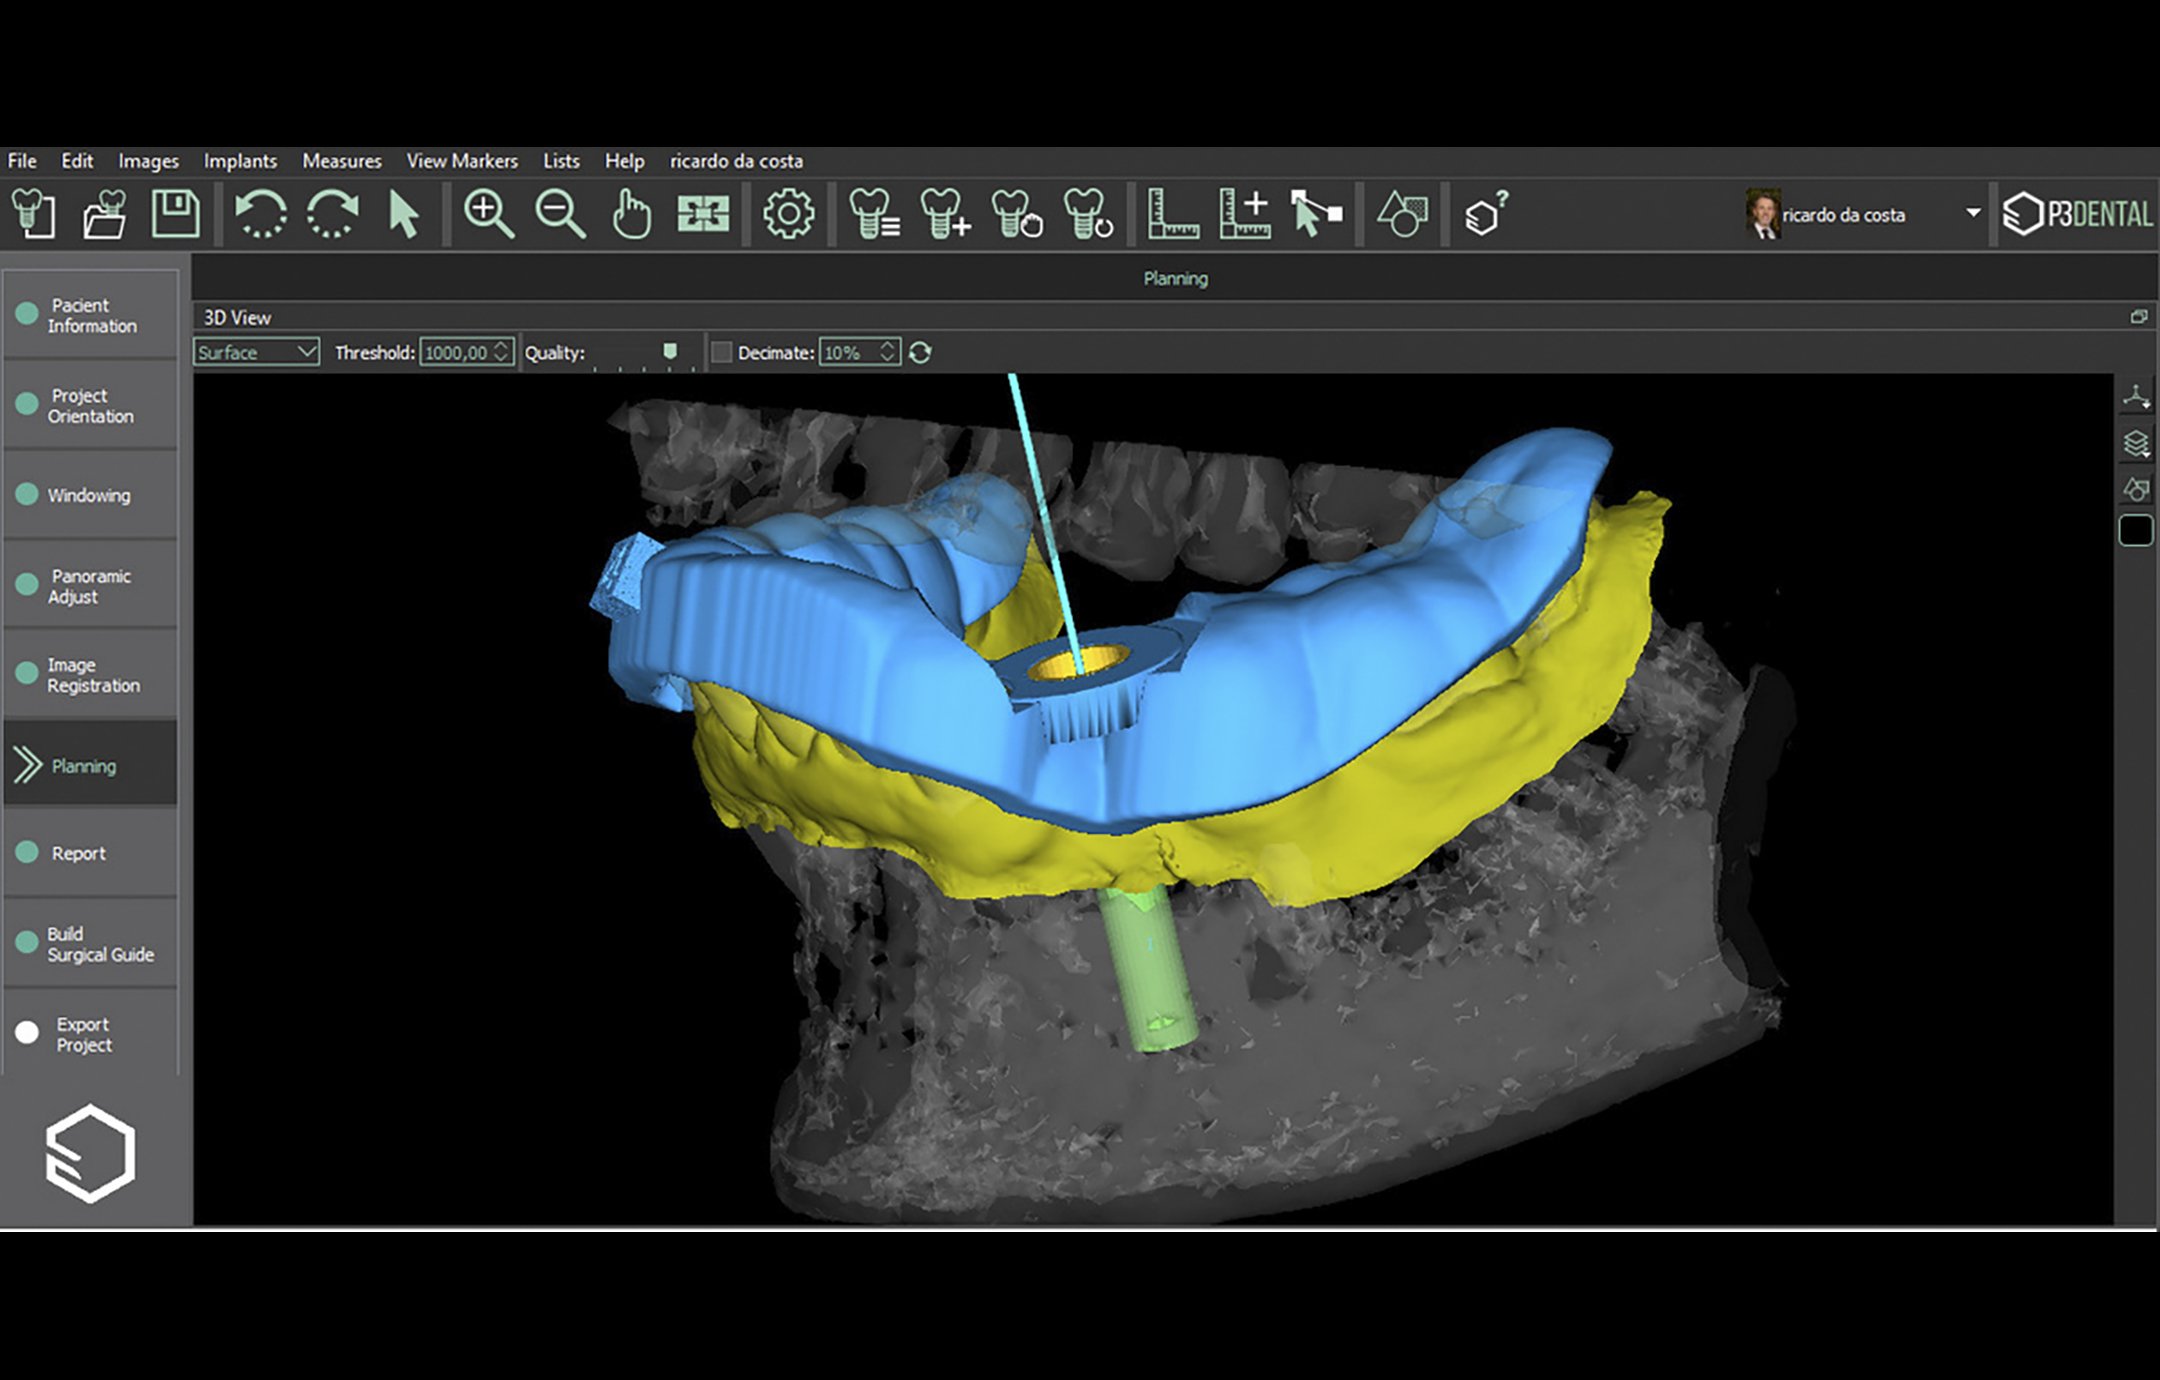Viewport: 2160px width, 1380px height.
Task: Enable the Decimate checkbox
Action: (x=721, y=352)
